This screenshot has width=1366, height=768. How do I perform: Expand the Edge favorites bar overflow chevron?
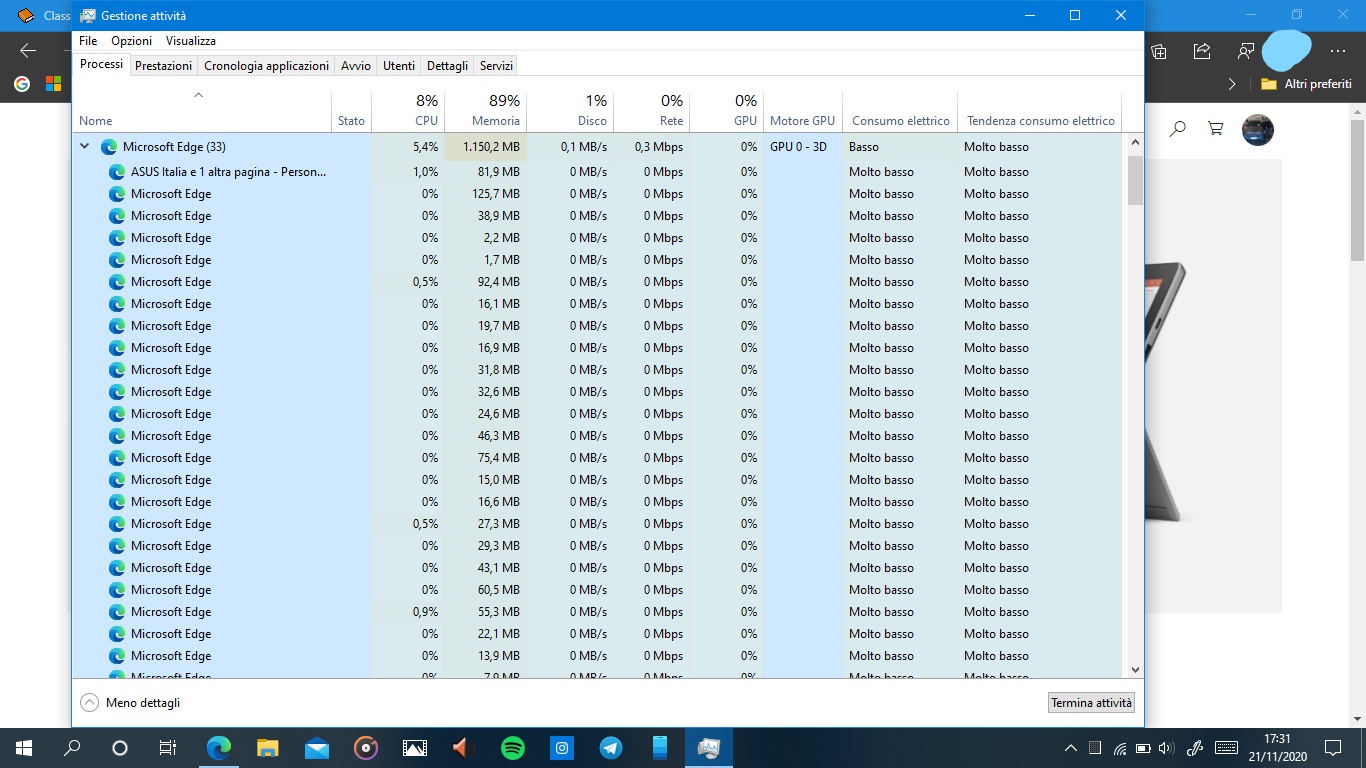click(1232, 84)
